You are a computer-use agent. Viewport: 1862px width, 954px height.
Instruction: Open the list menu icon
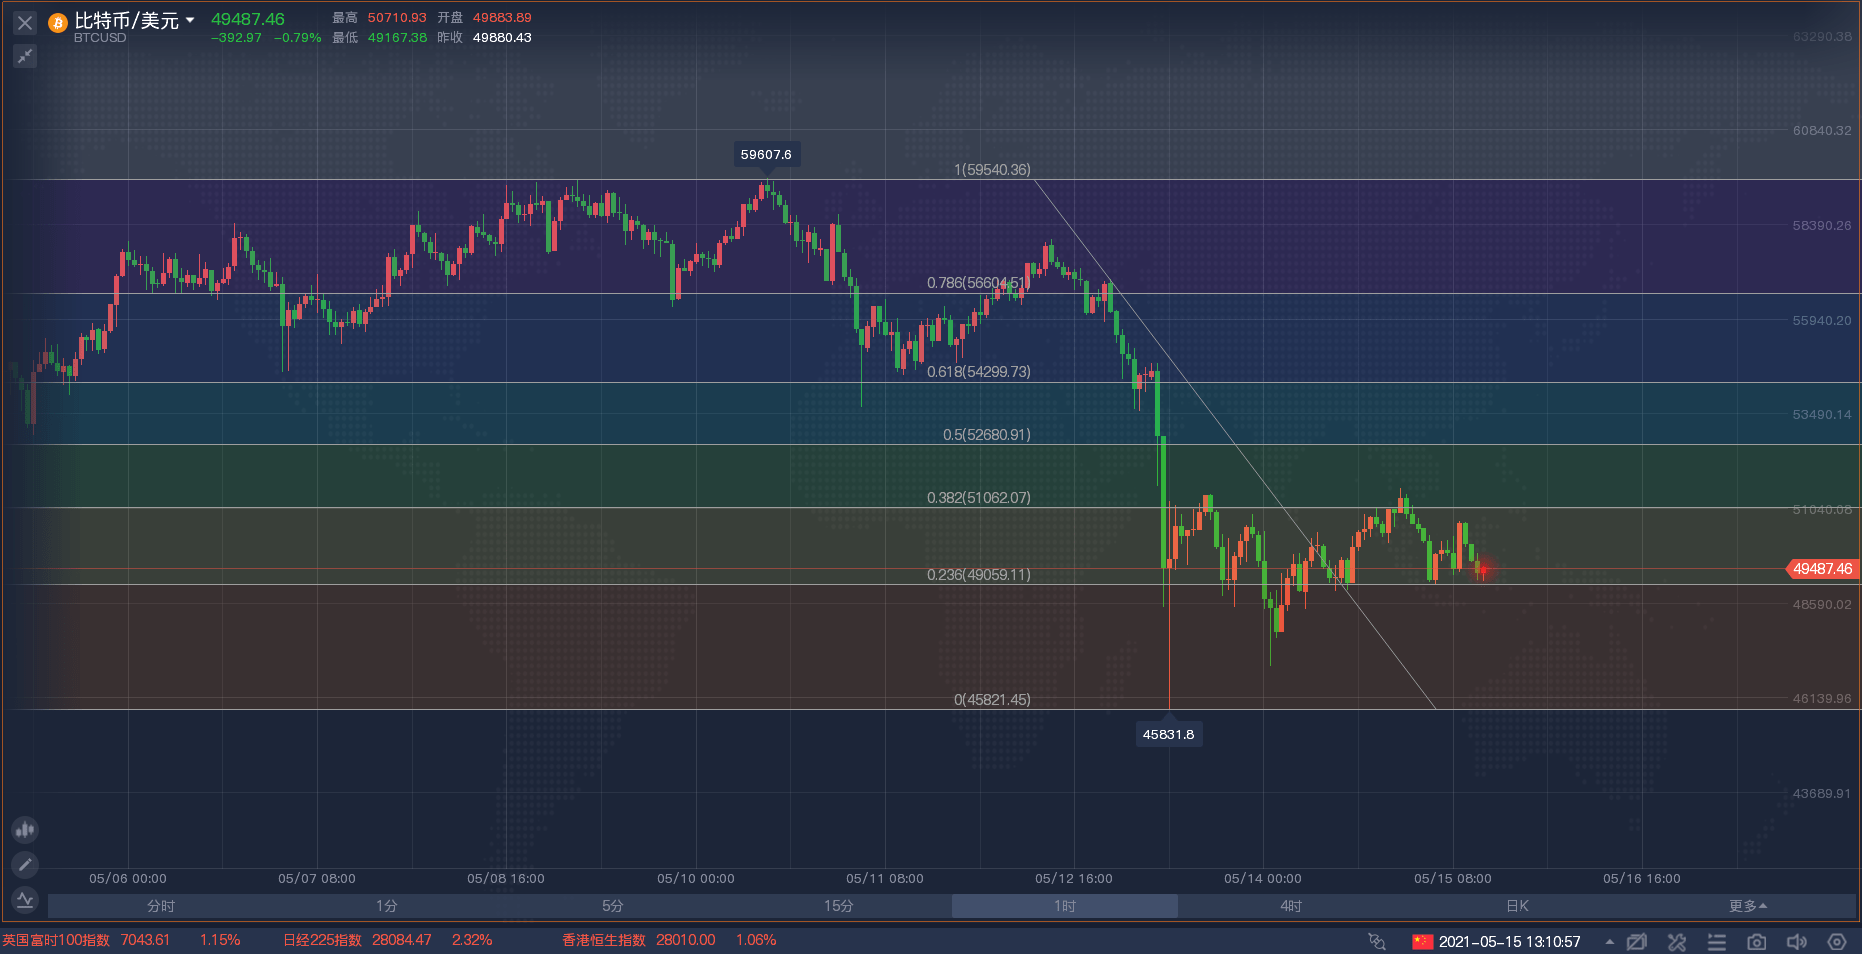[x=1717, y=942]
